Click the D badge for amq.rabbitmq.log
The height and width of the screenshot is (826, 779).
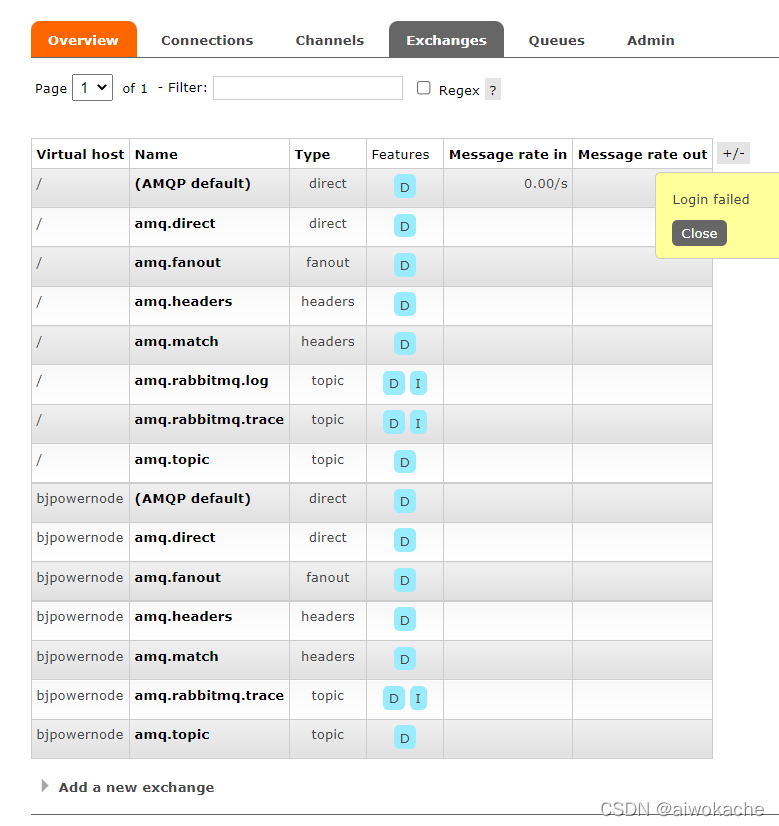[x=394, y=383]
